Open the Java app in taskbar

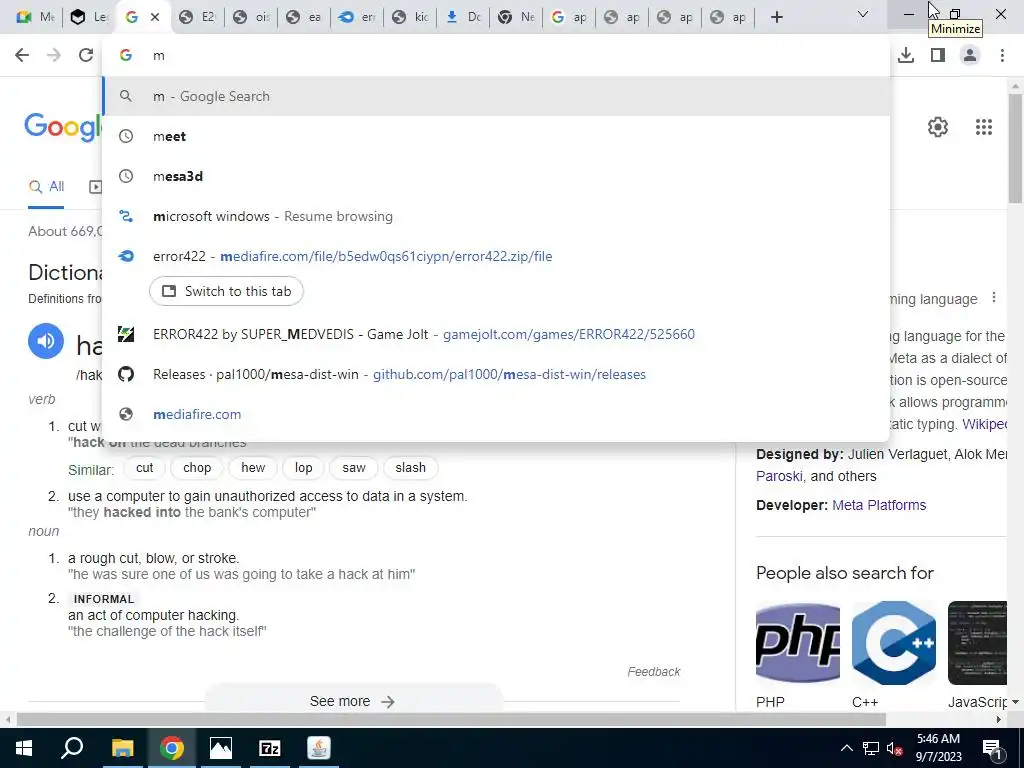[x=319, y=748]
